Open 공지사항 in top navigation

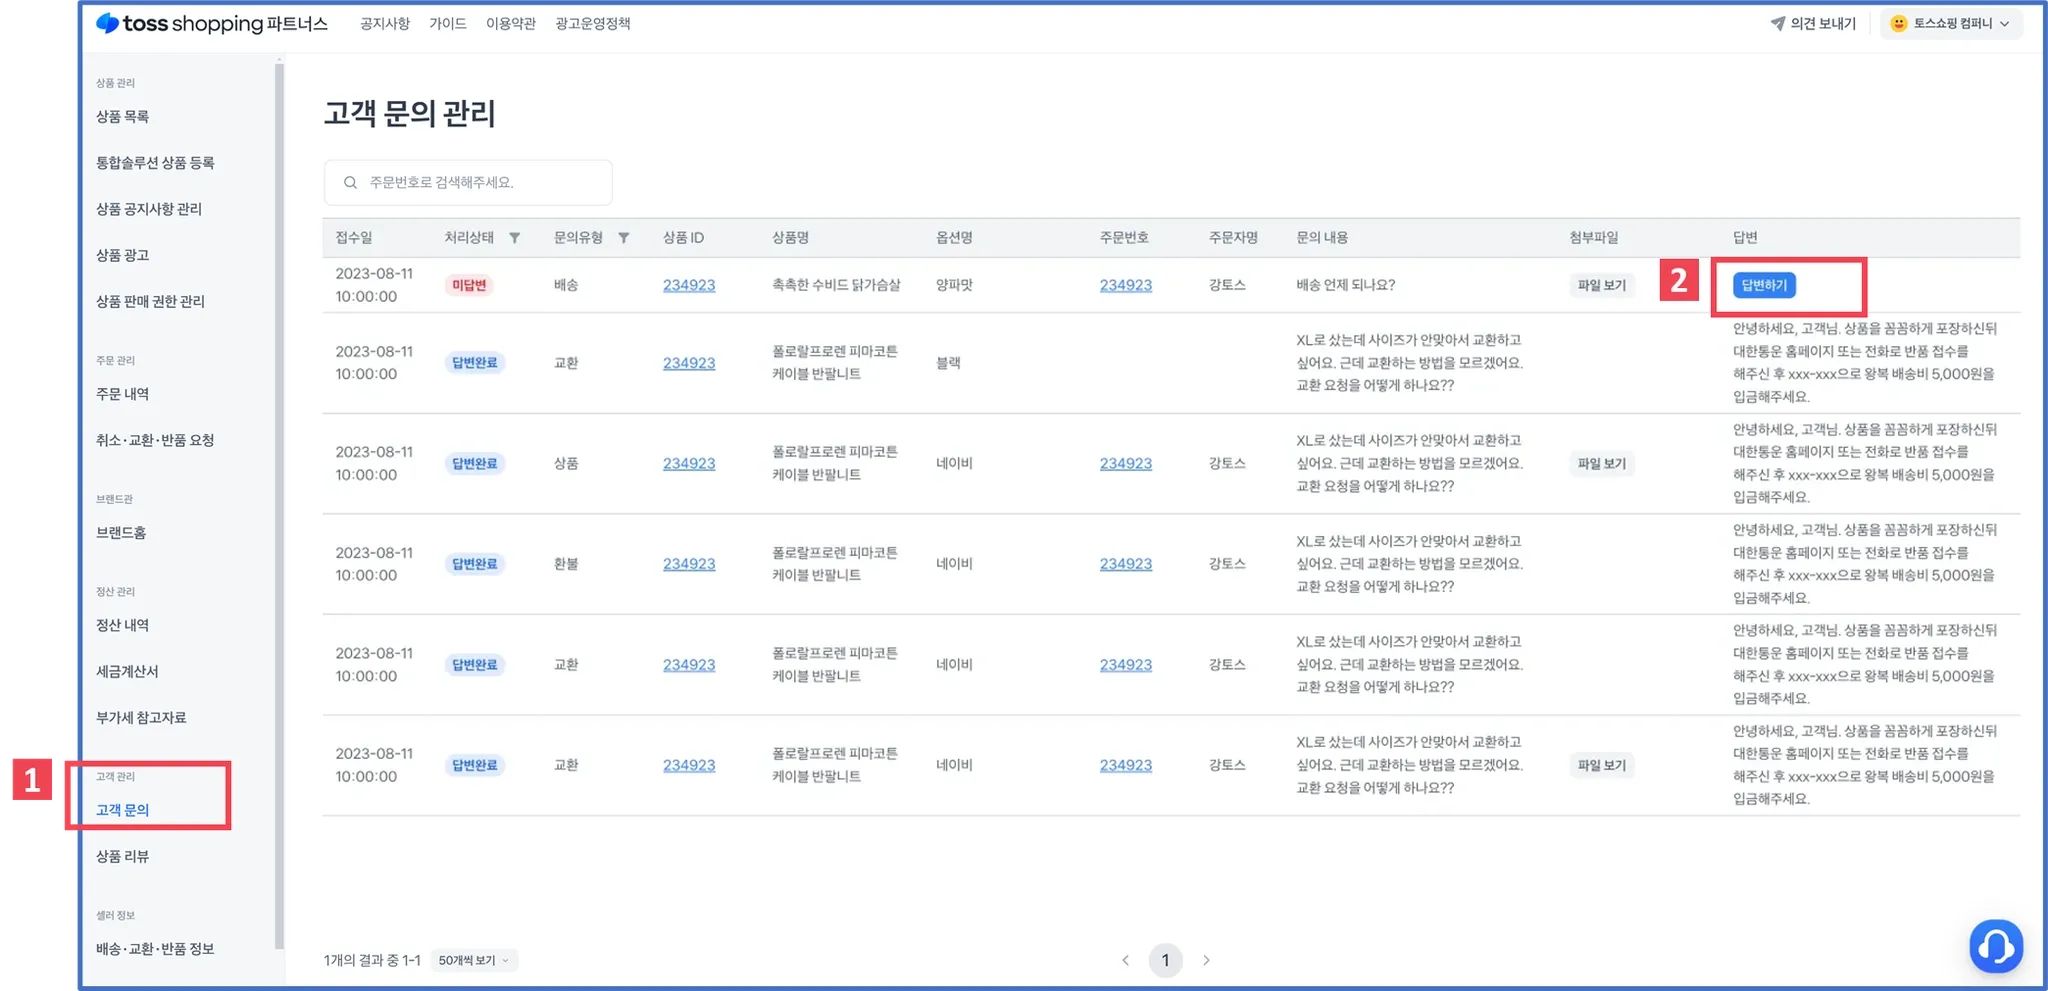(x=385, y=23)
